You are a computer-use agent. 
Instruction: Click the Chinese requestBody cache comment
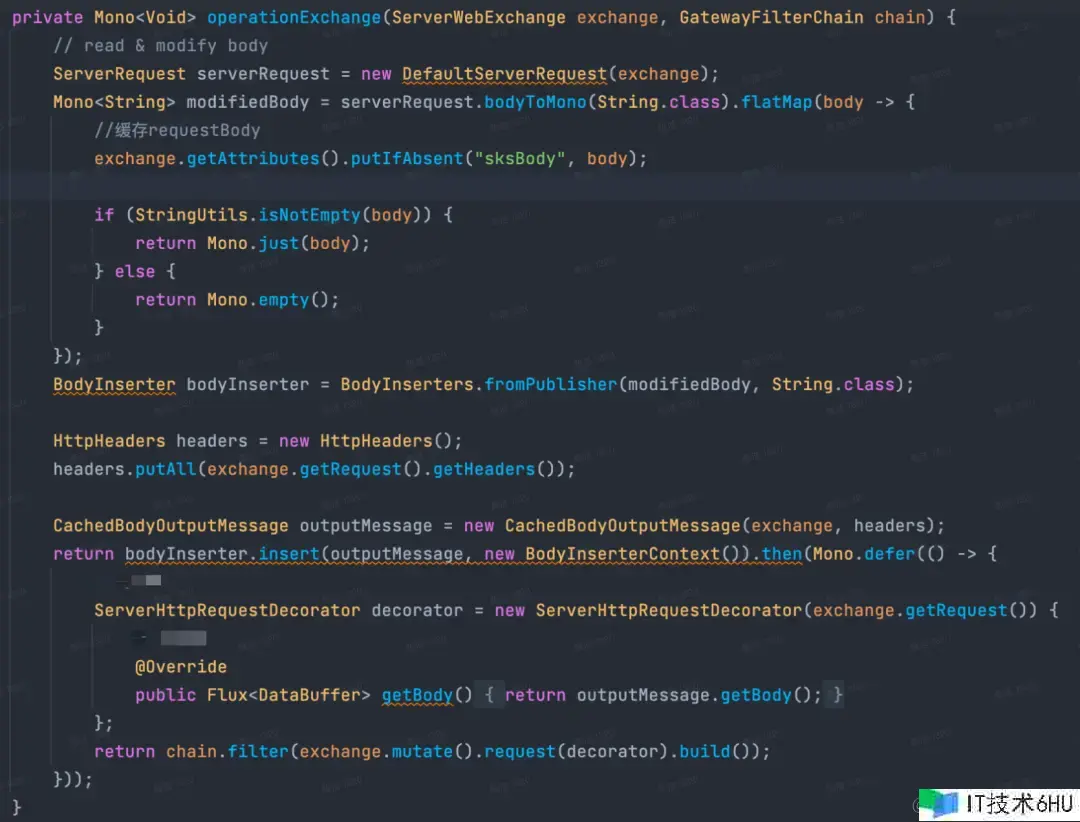pos(177,130)
